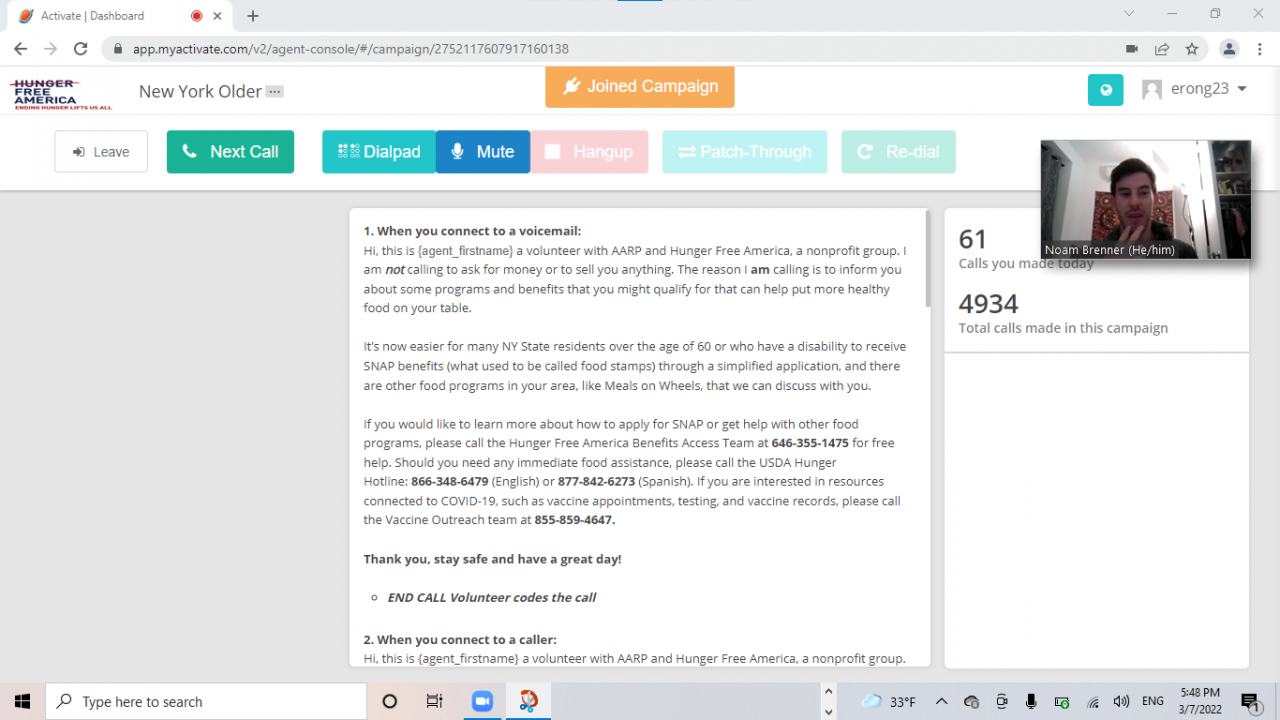The height and width of the screenshot is (720, 1280).
Task: Click the phone number 646-355-1475
Action: tap(810, 443)
